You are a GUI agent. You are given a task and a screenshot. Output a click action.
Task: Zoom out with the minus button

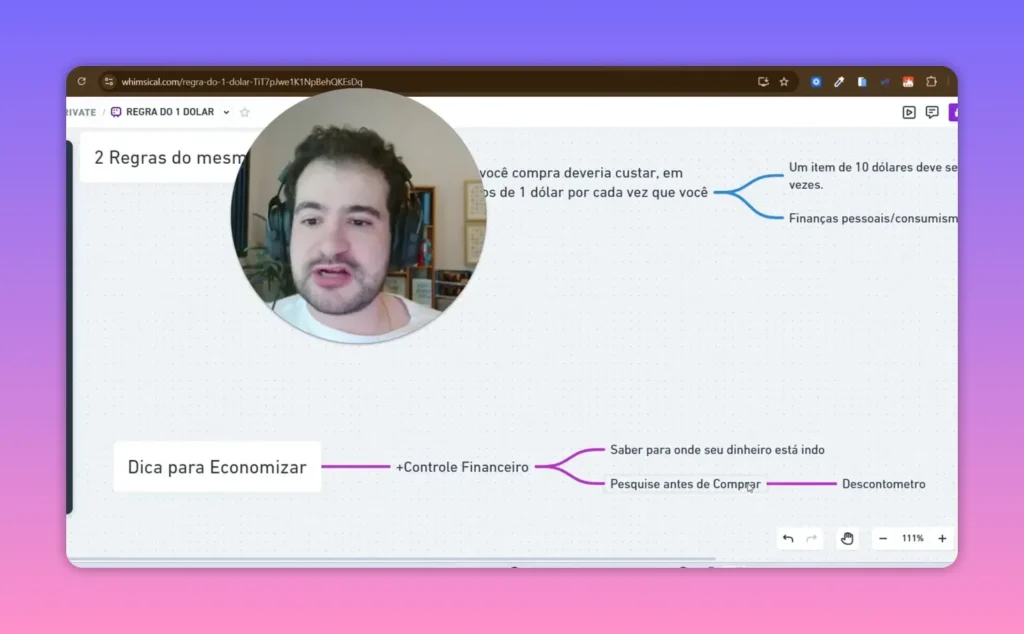tap(882, 538)
